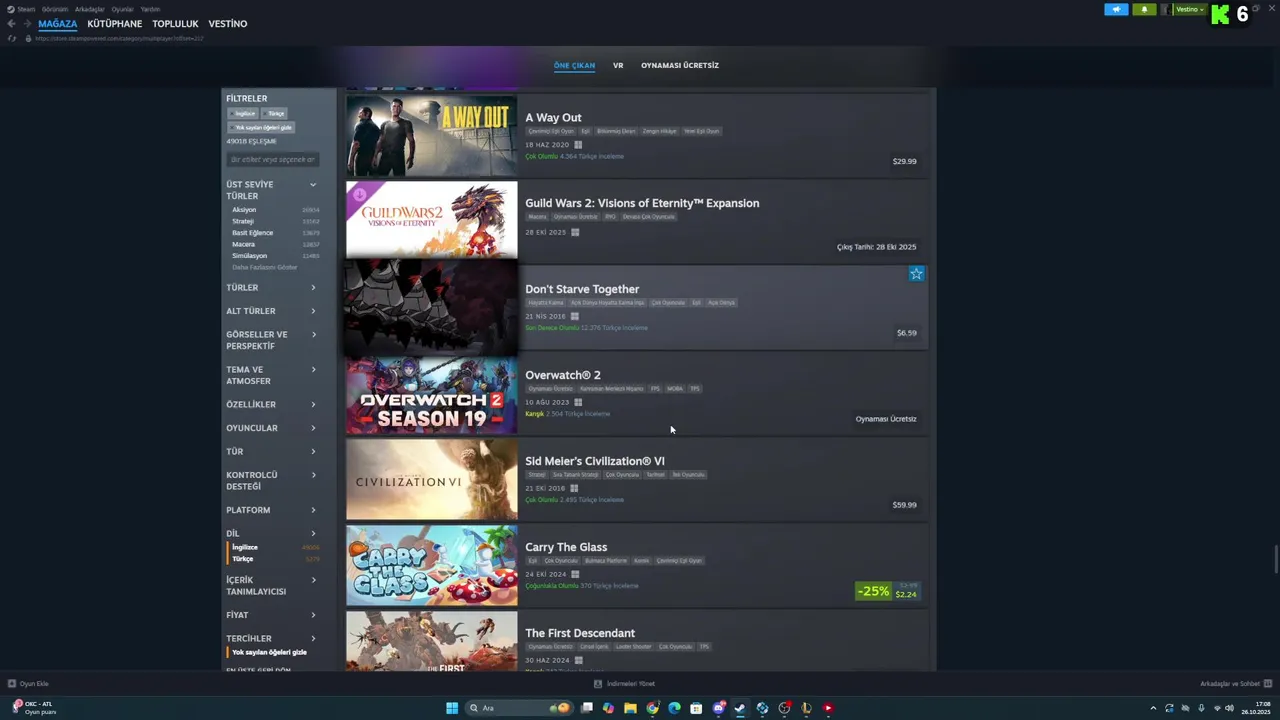This screenshot has width=1280, height=720.
Task: Open Arkadaşlar ve Sohbet panel
Action: tap(1235, 684)
